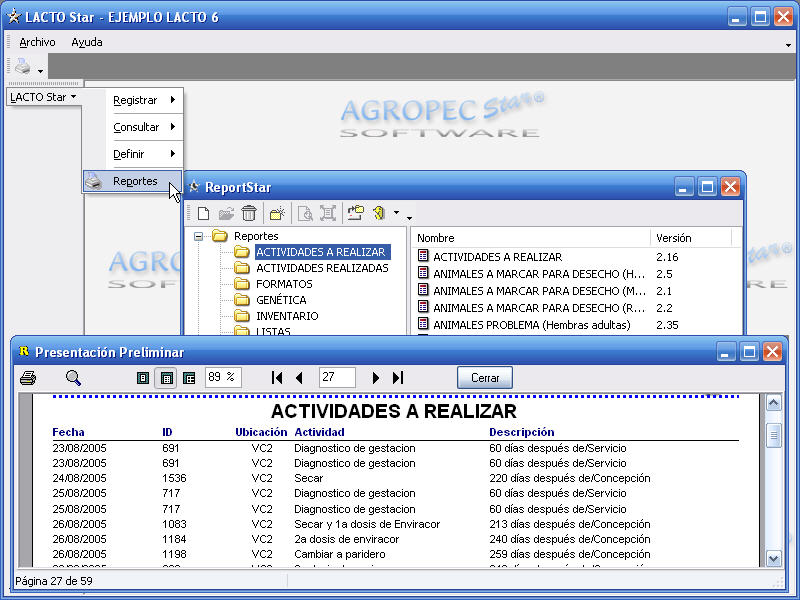Print the report from Presentación Preliminar
This screenshot has height=600, width=800.
tap(28, 378)
